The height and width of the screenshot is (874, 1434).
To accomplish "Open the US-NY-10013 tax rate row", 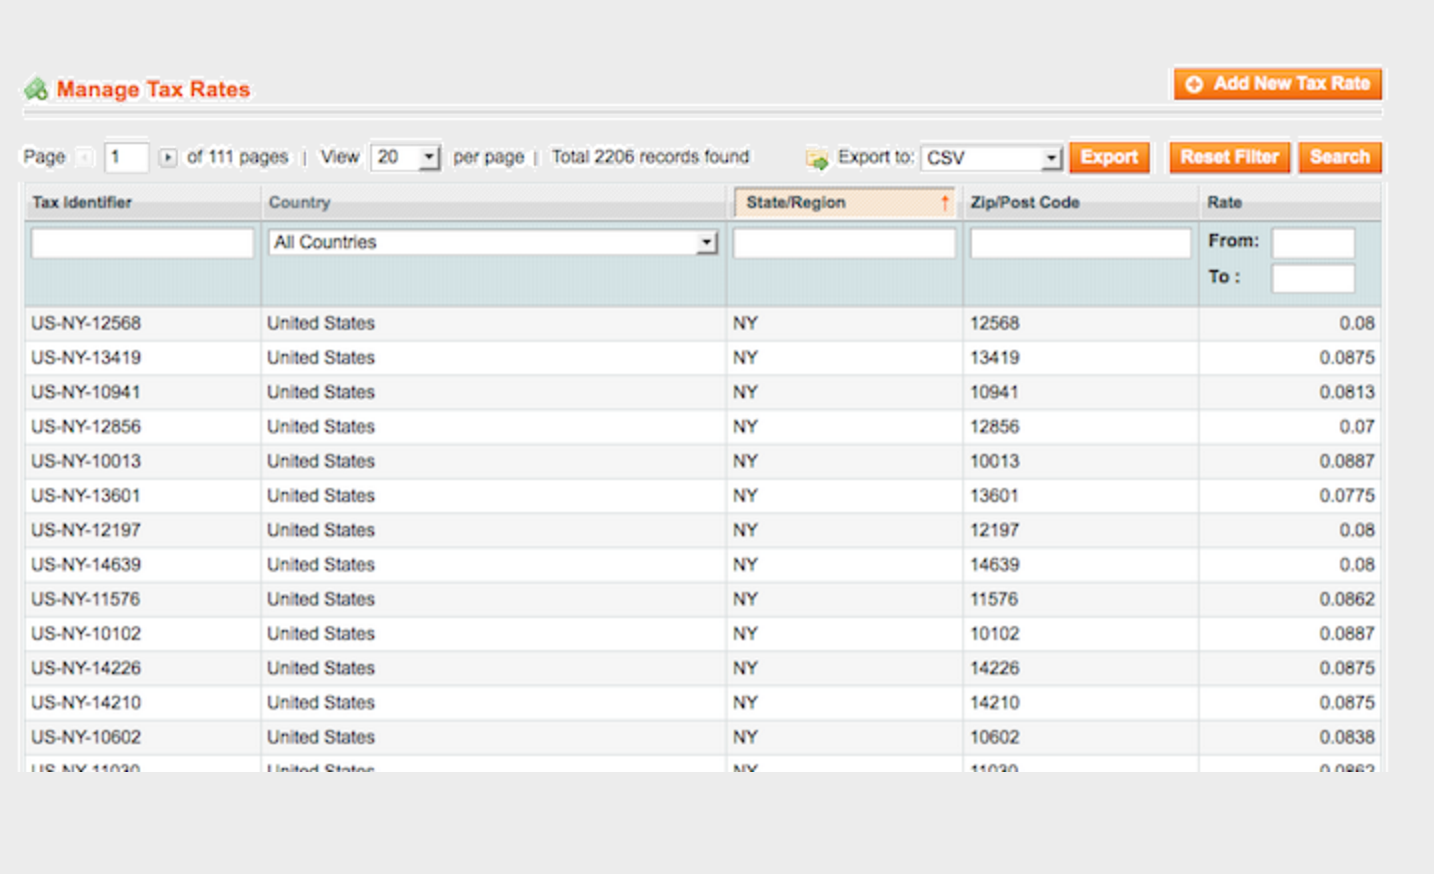I will pos(702,461).
